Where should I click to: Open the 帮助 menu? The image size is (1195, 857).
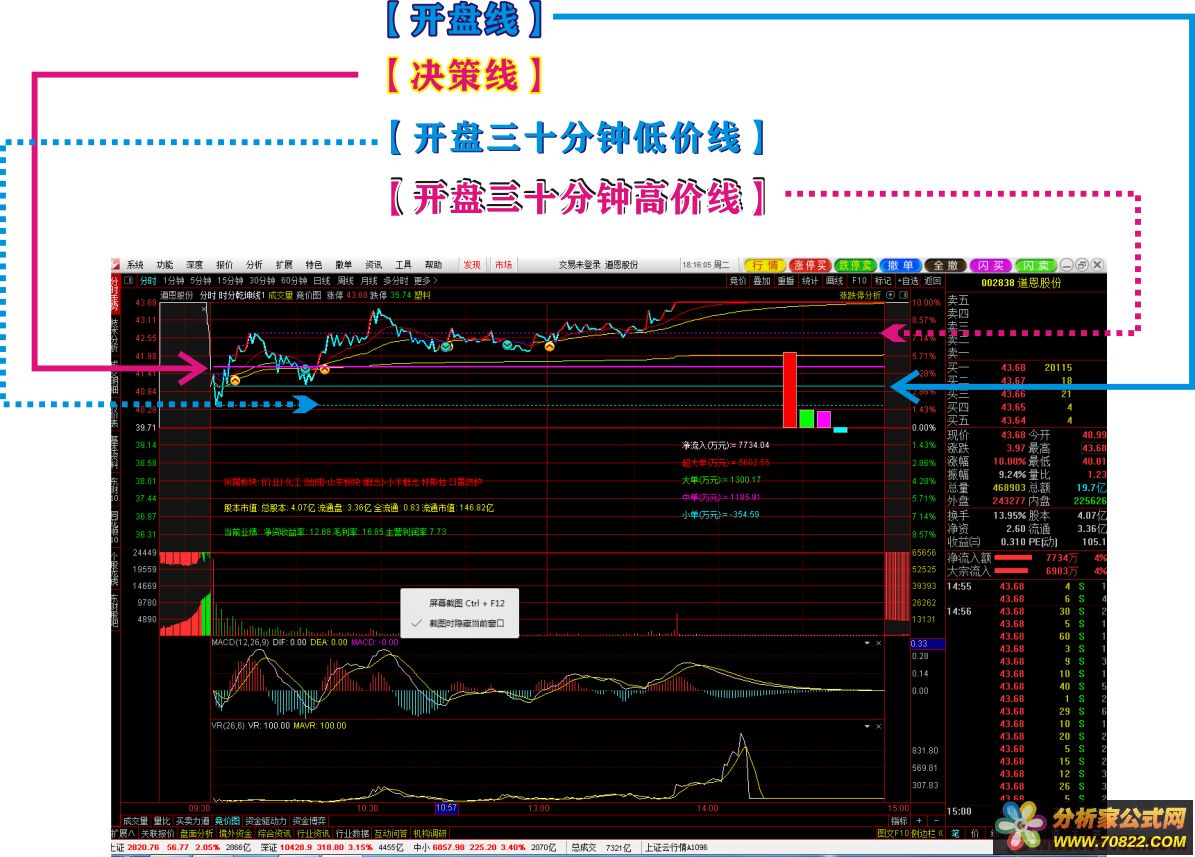(x=433, y=265)
